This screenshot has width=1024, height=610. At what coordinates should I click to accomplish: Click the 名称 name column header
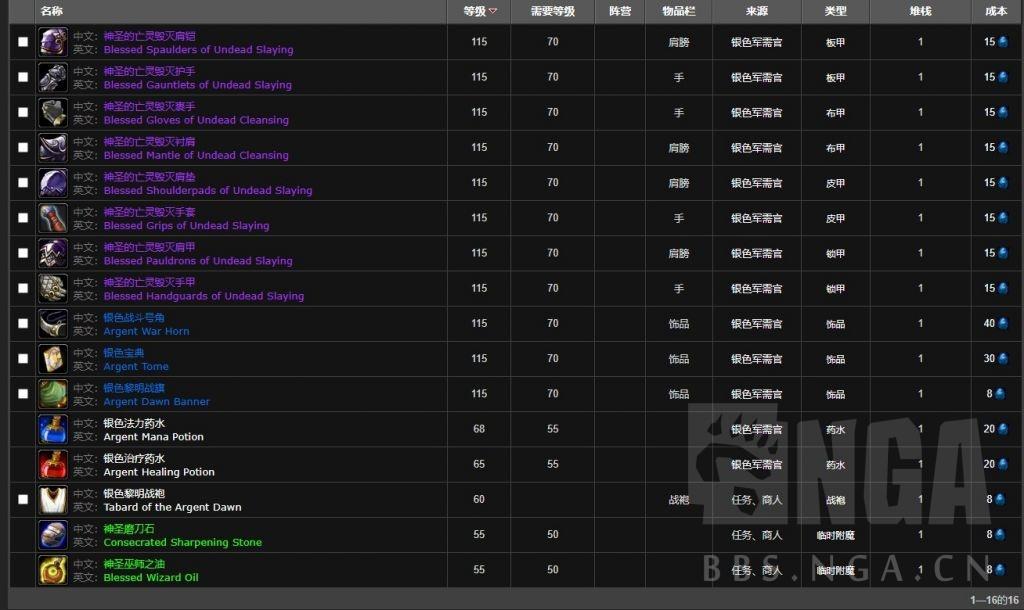click(x=52, y=11)
